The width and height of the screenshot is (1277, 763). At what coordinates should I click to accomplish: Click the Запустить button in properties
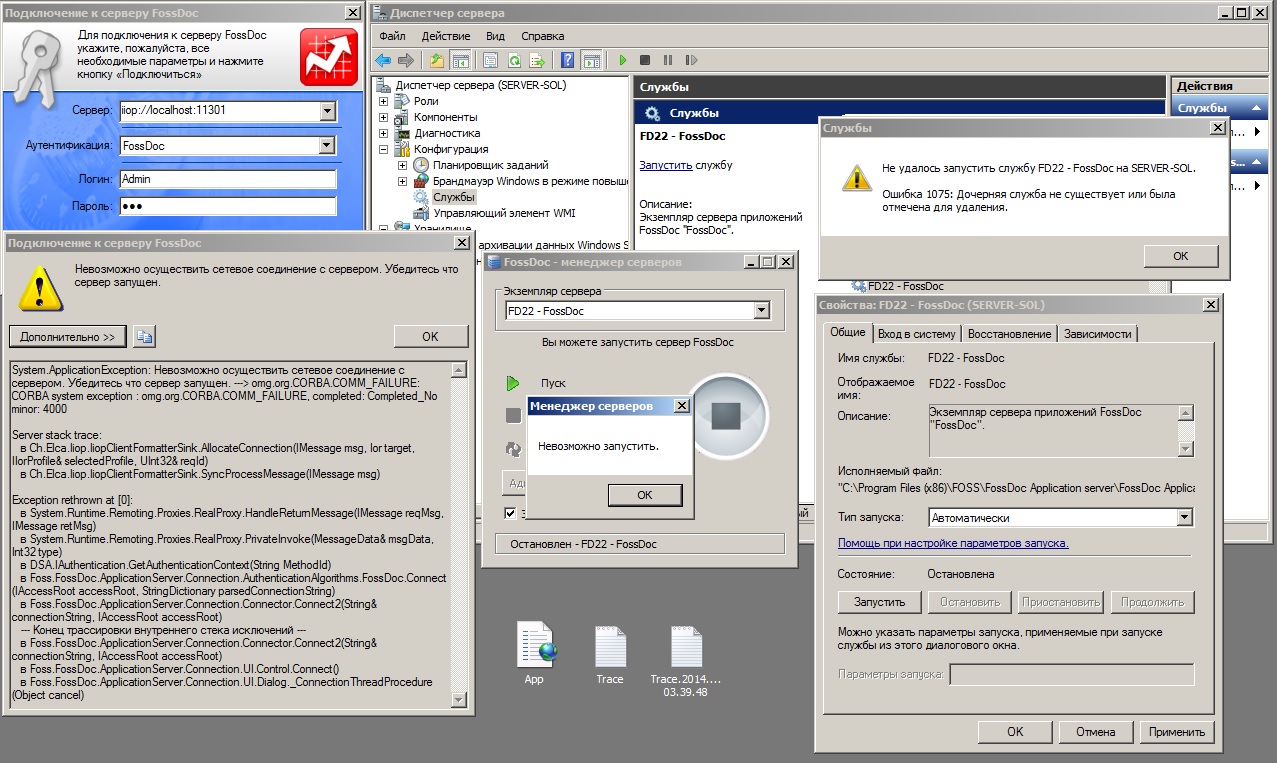point(880,602)
